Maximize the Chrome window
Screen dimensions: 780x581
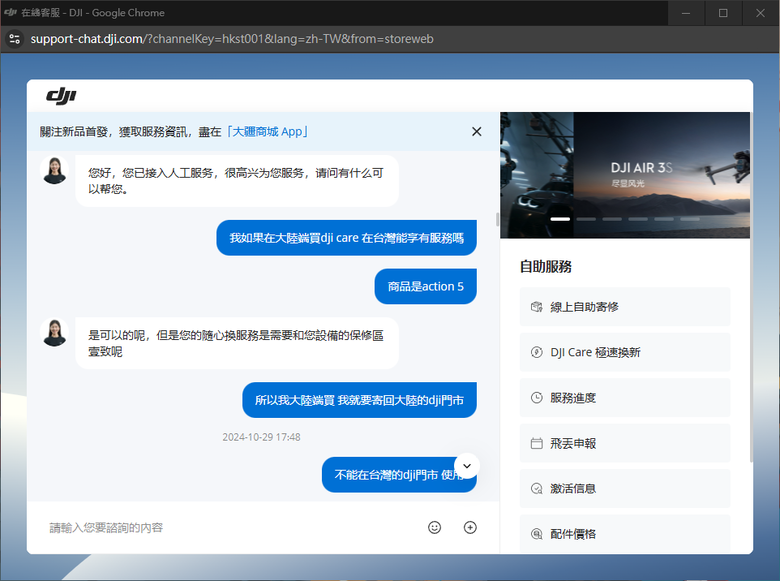pos(723,13)
